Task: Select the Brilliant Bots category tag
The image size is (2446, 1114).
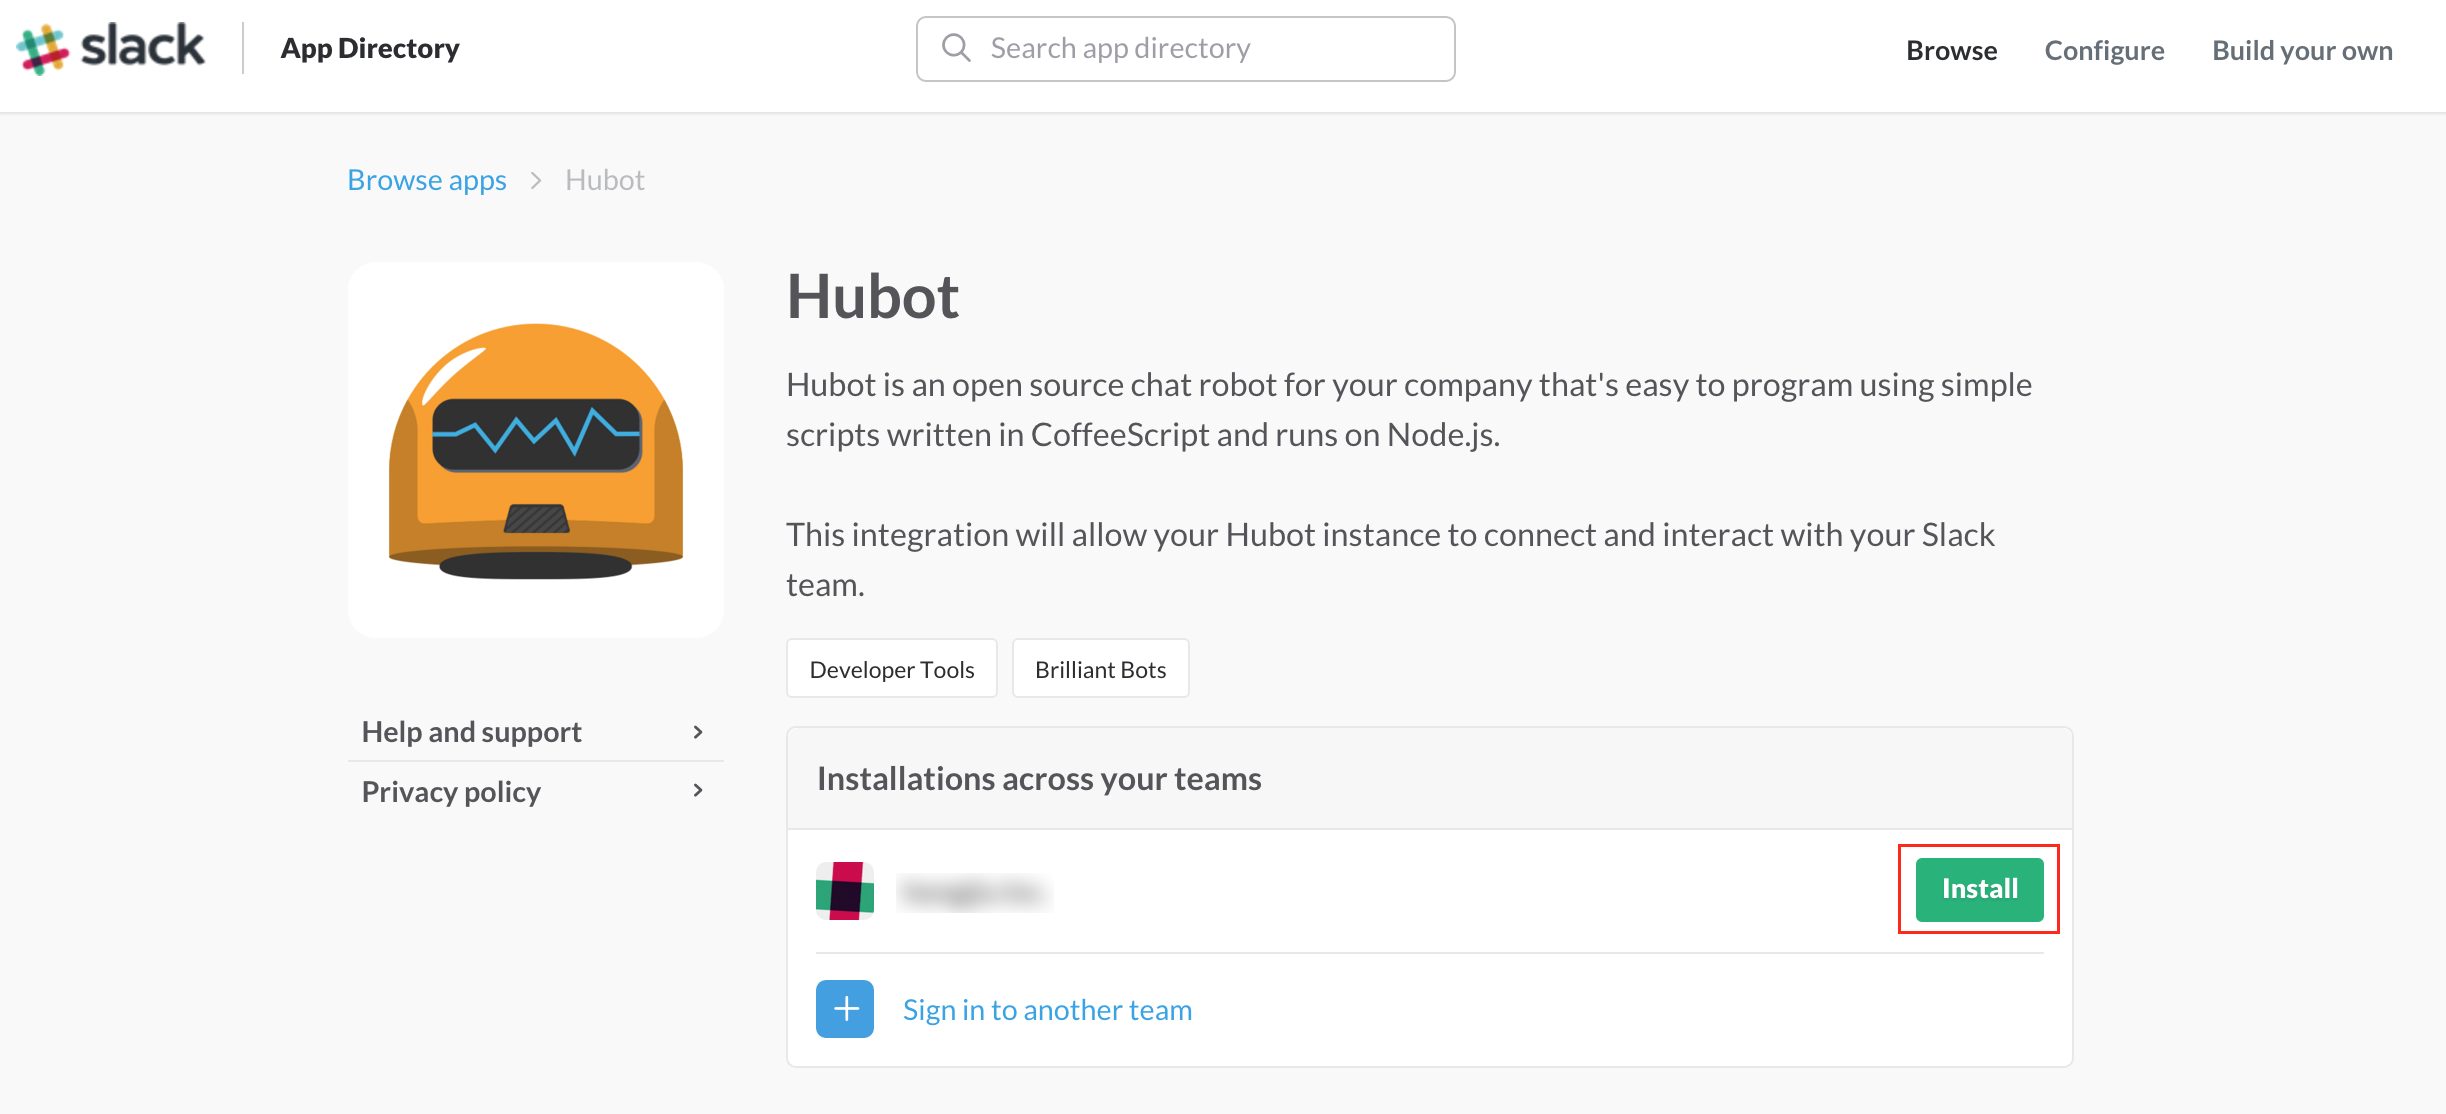Action: 1100,668
